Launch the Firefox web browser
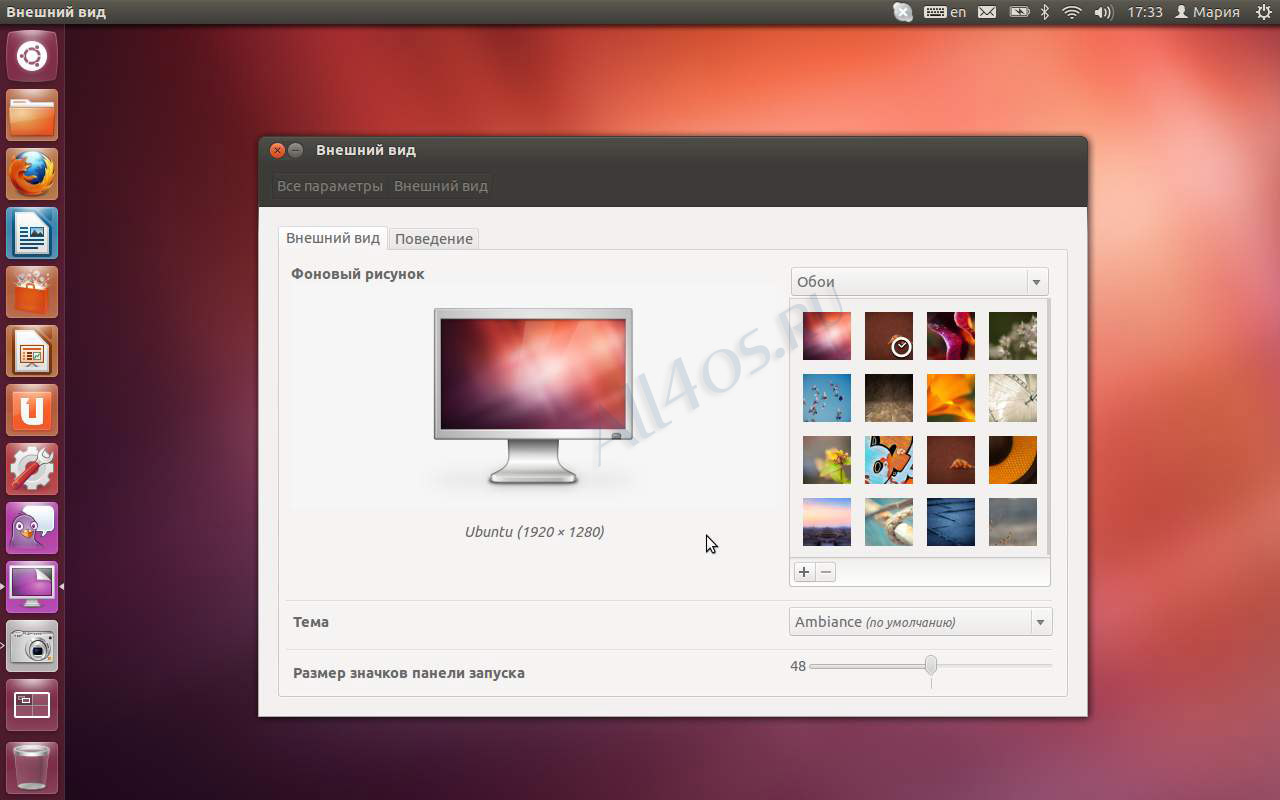1280x800 pixels. pyautogui.click(x=32, y=174)
